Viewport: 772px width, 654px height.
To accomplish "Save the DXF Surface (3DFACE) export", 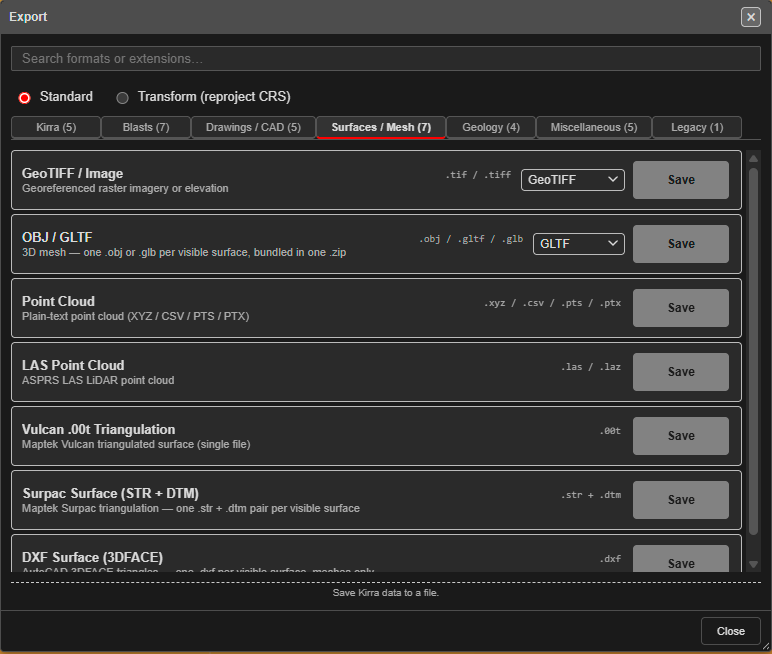I will tap(681, 559).
